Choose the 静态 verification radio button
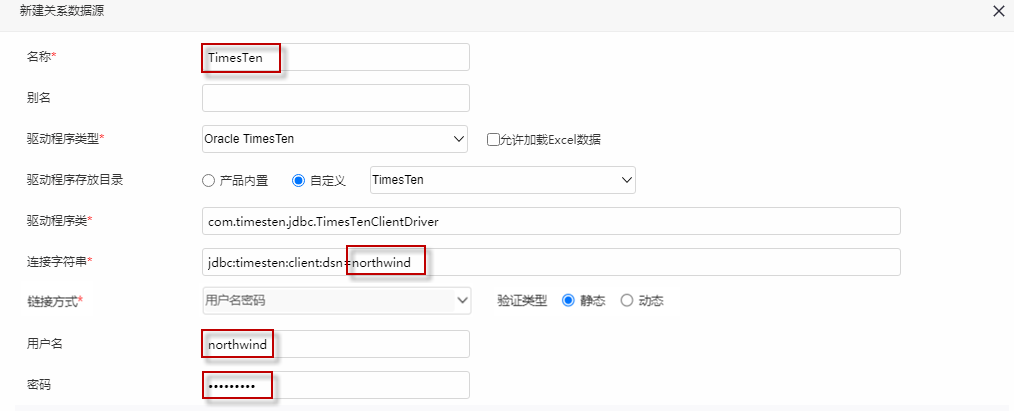 tap(568, 300)
